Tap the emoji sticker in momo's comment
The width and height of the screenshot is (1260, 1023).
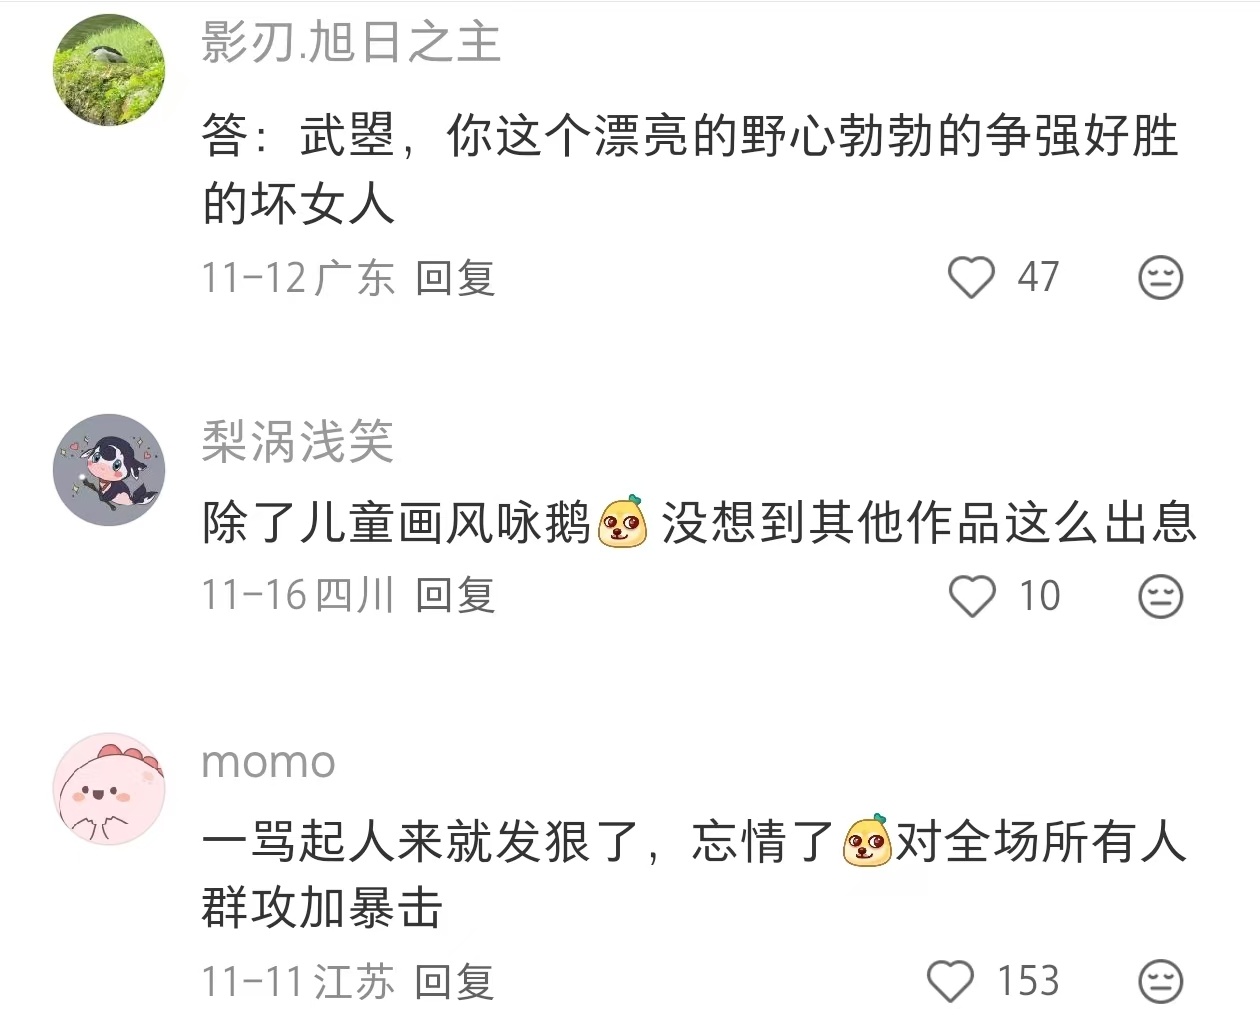tap(867, 841)
